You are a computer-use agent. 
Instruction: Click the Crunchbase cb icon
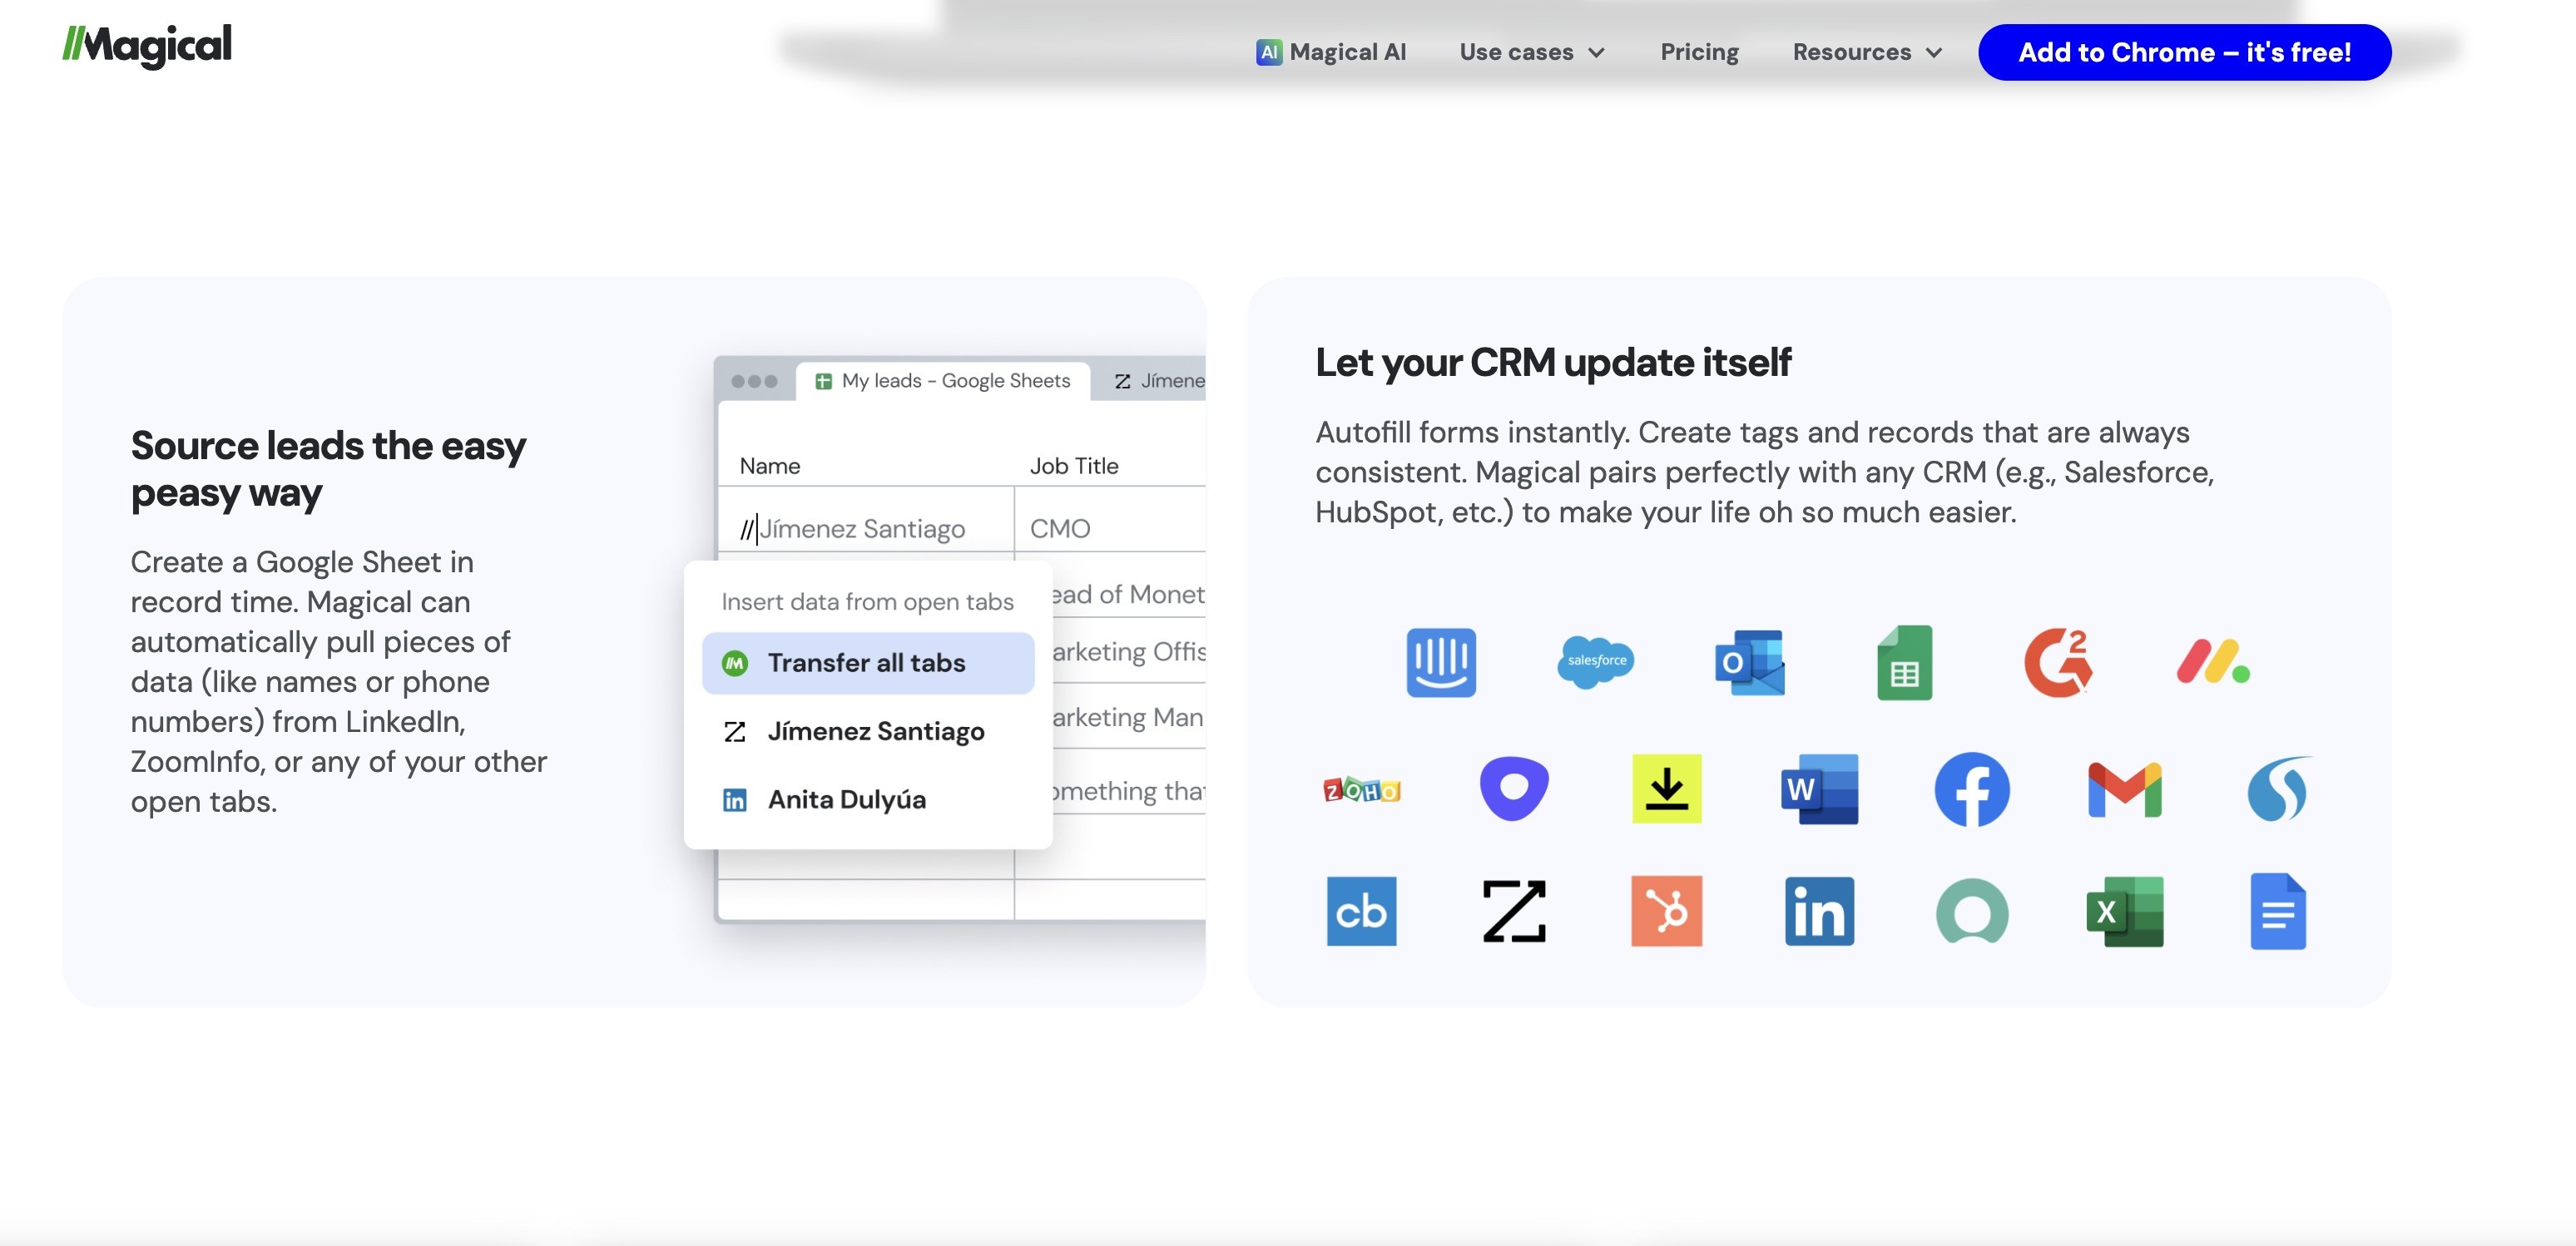click(1361, 911)
